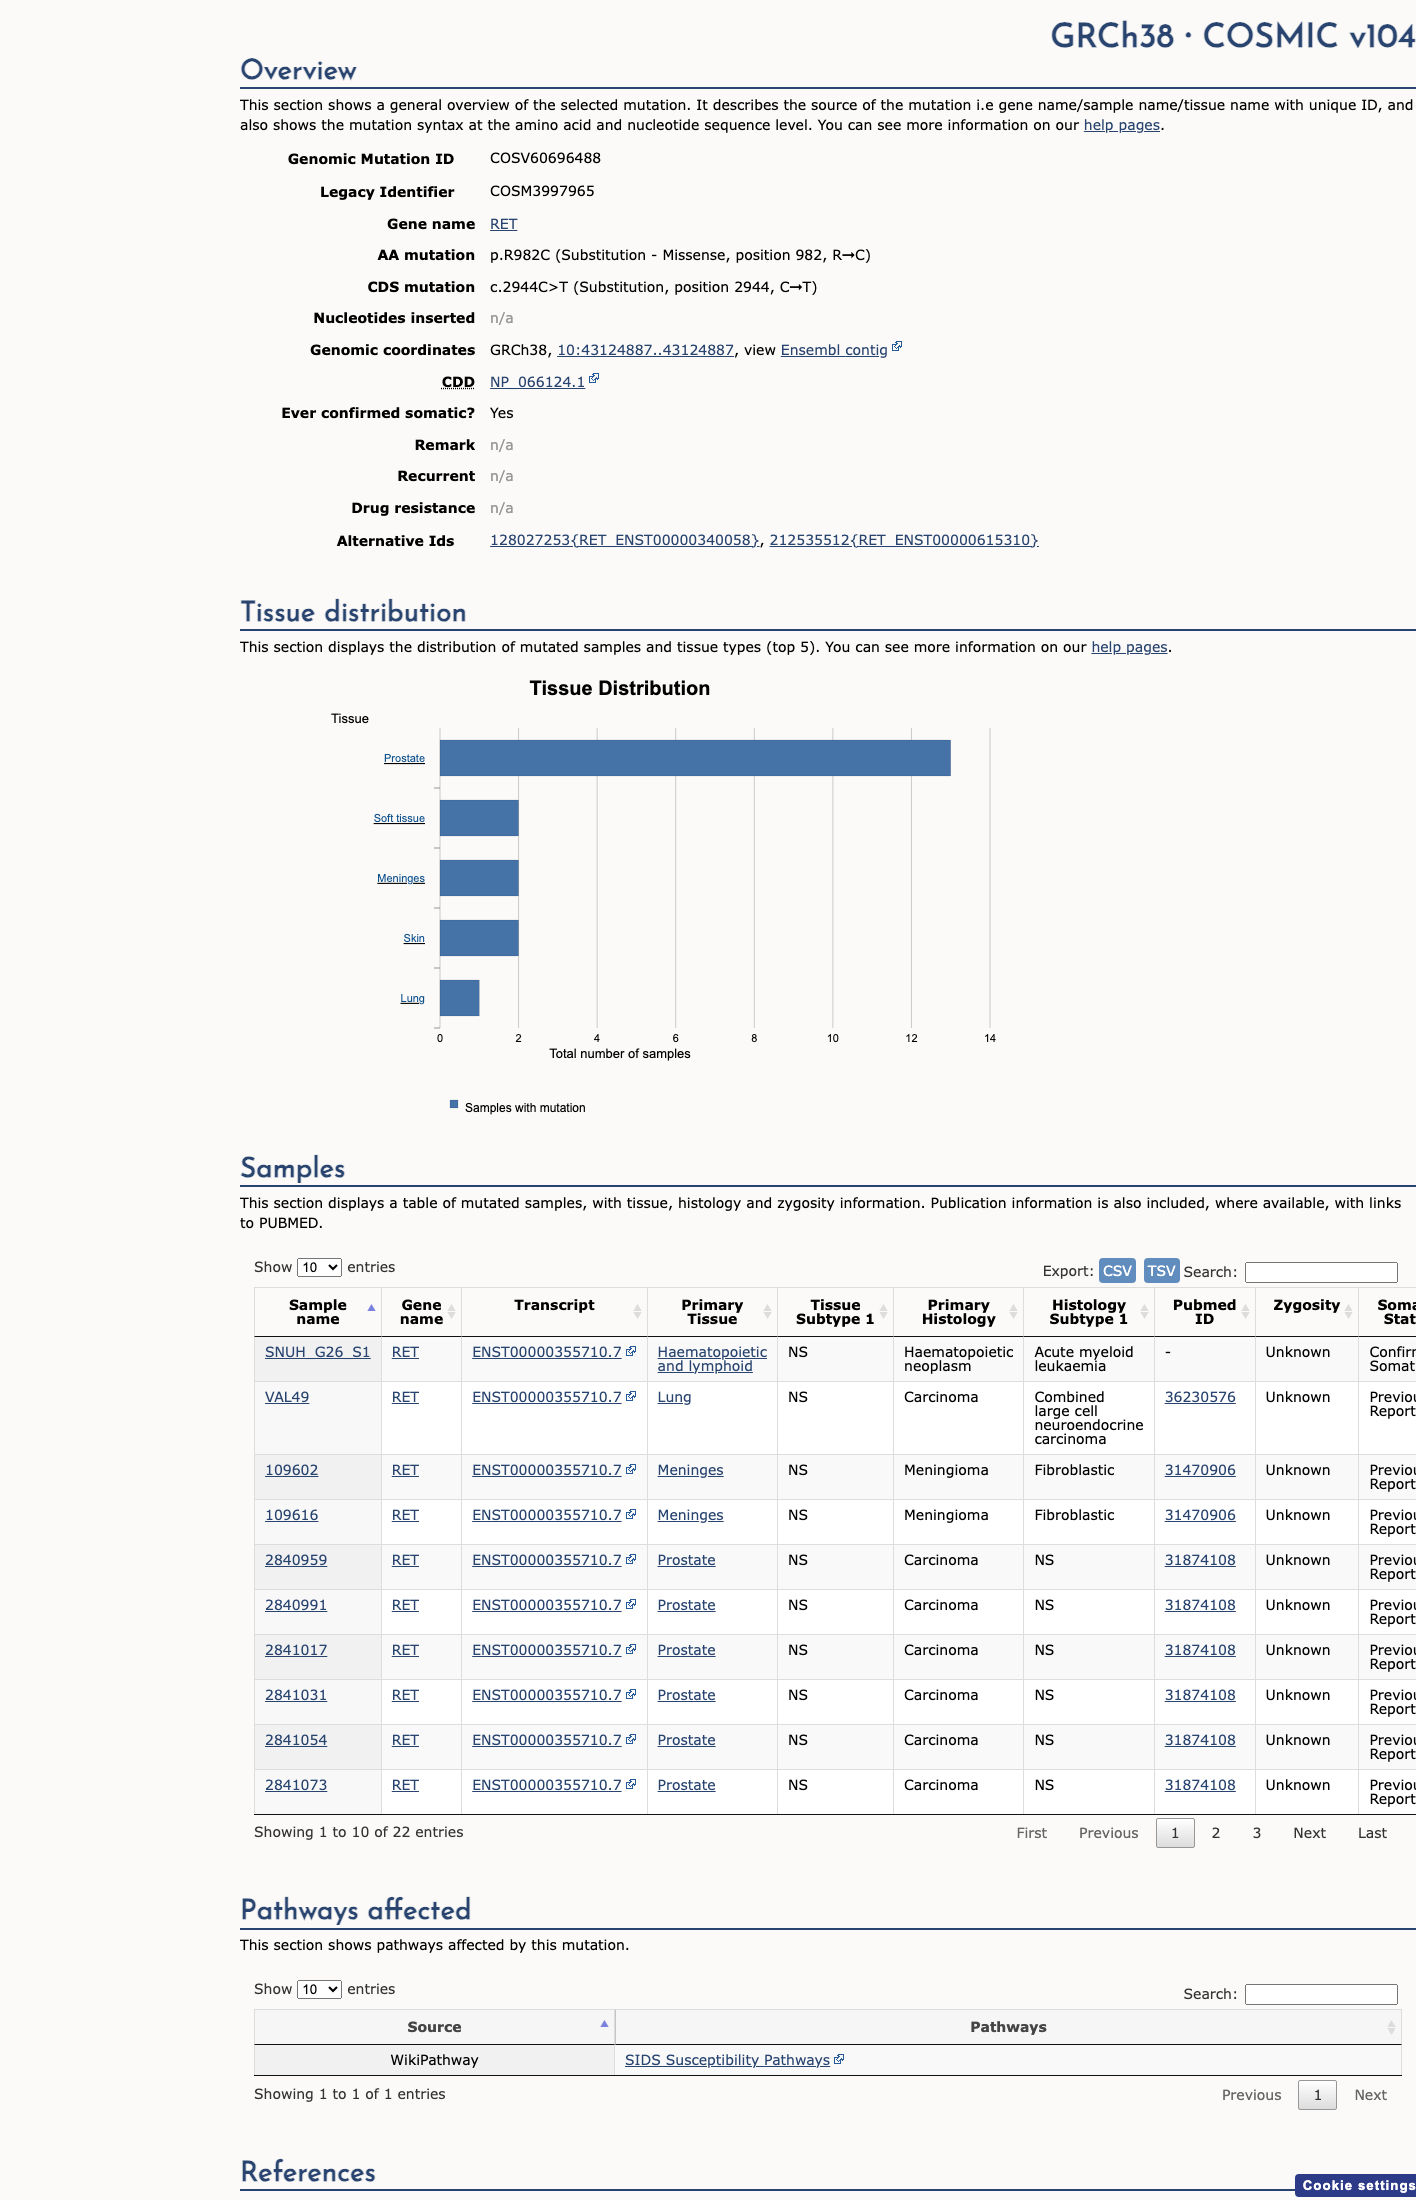Sort samples by Sample name column arrow
The width and height of the screenshot is (1416, 2200).
pyautogui.click(x=372, y=1309)
